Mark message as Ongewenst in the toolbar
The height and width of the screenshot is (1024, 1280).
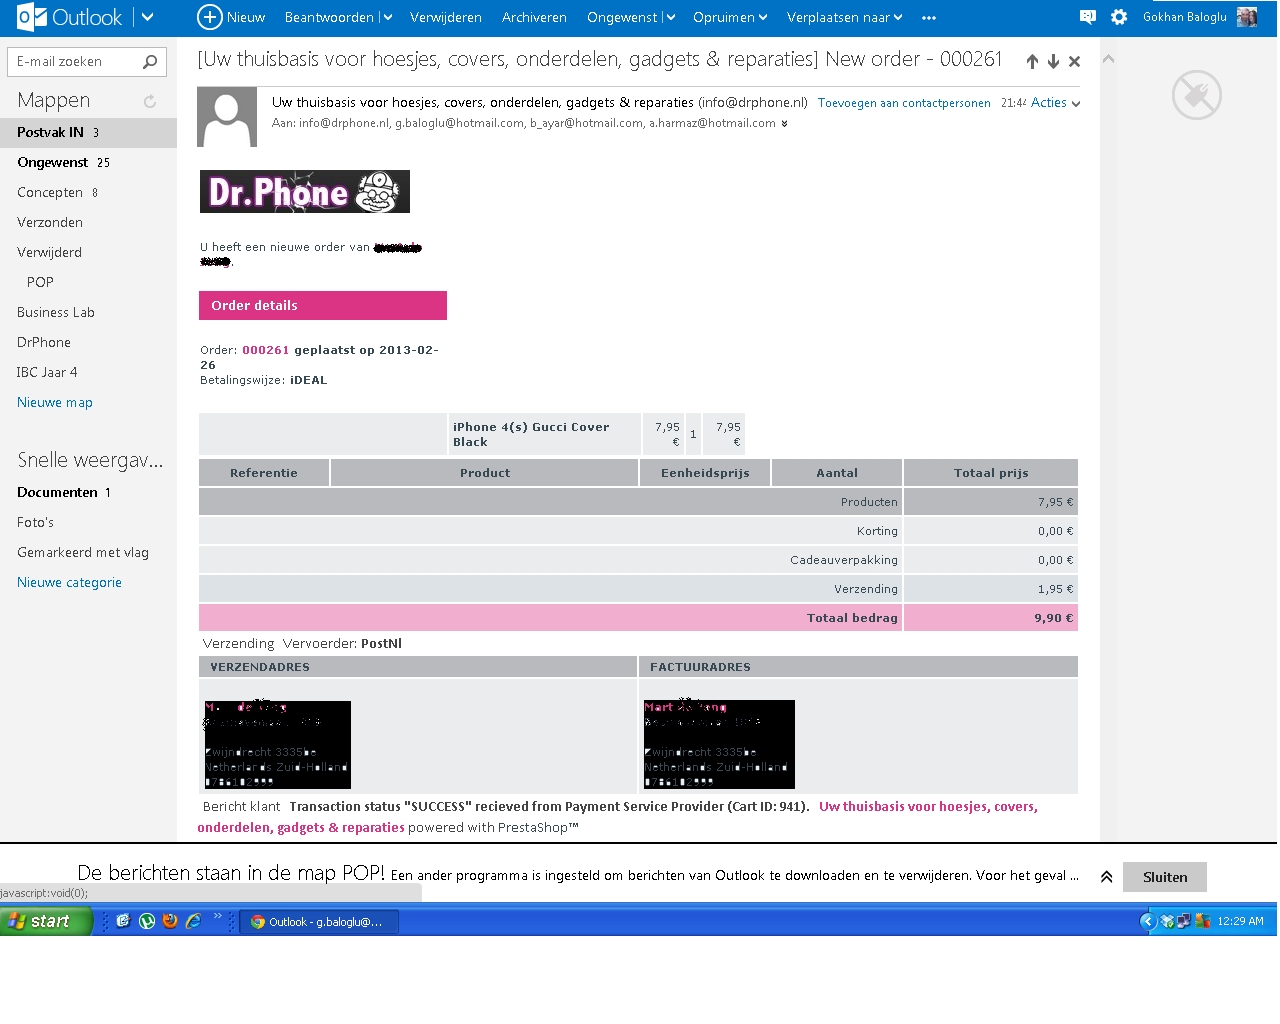(x=622, y=18)
